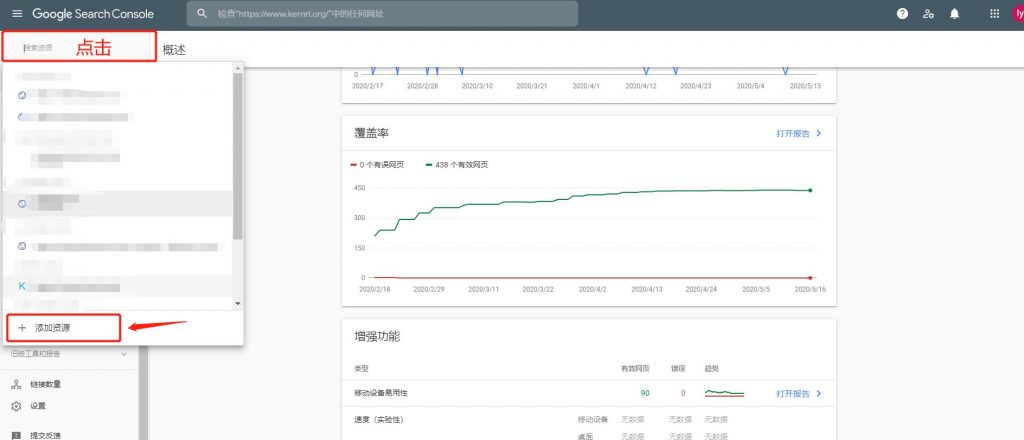
Task: Open the Help question mark icon
Action: 903,14
